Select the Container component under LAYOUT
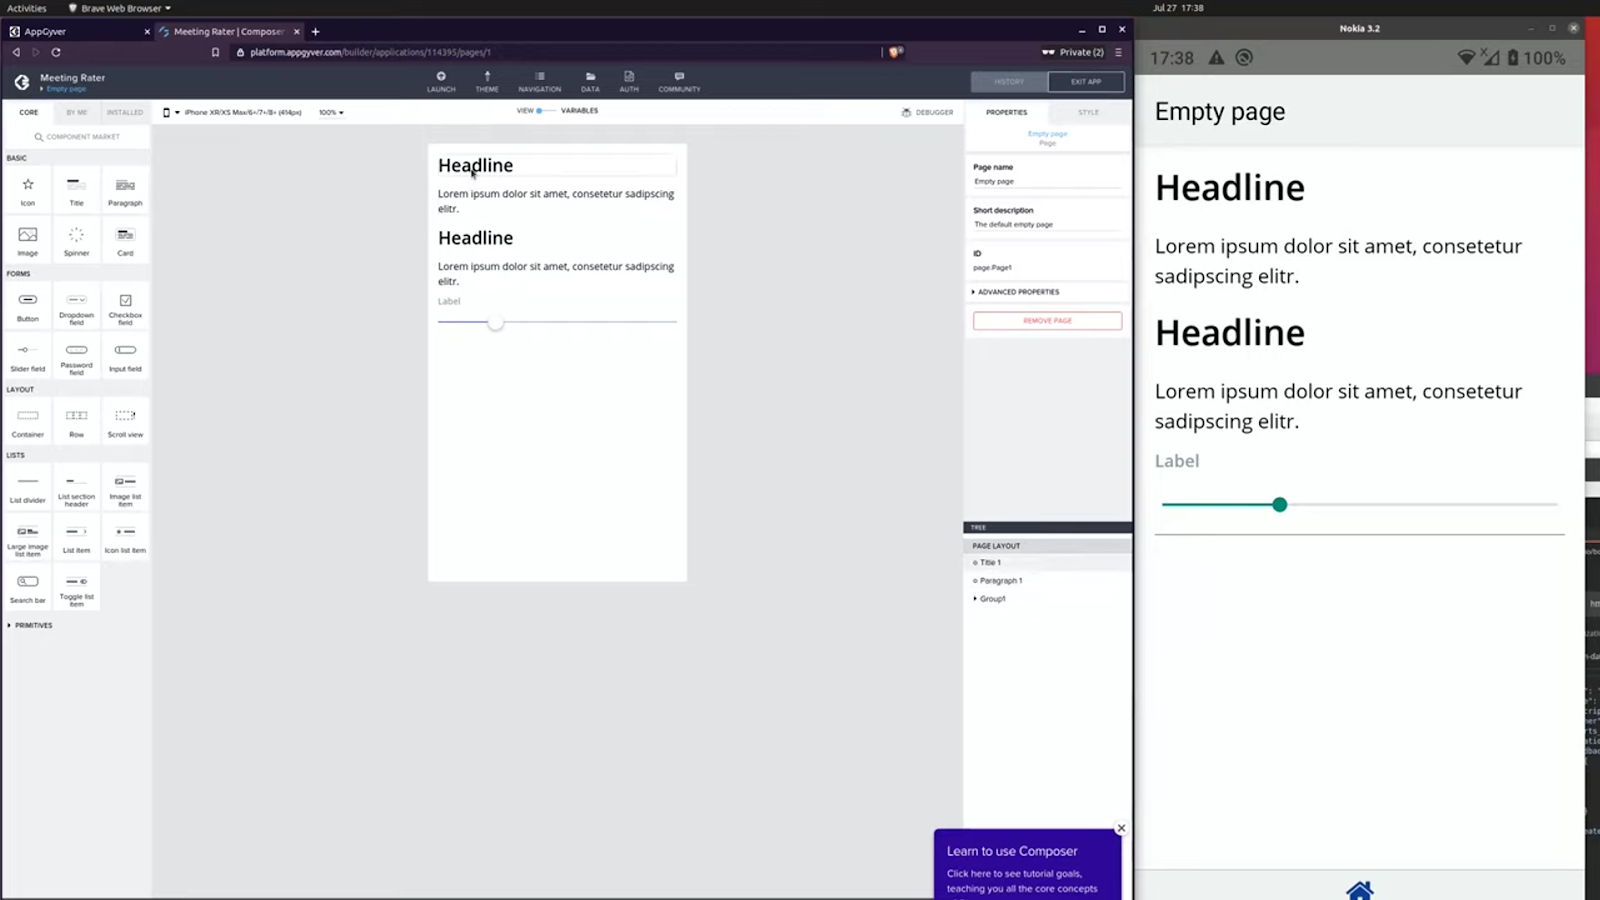This screenshot has height=900, width=1600. coord(27,420)
